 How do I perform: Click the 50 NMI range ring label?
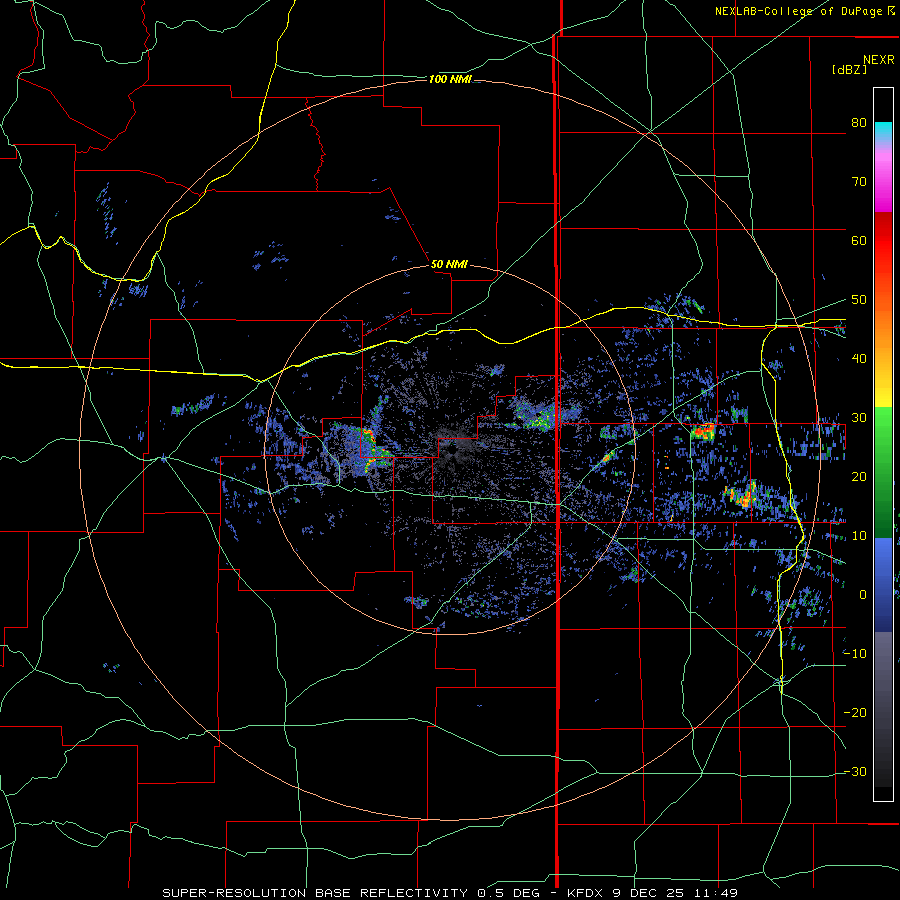coord(449,264)
